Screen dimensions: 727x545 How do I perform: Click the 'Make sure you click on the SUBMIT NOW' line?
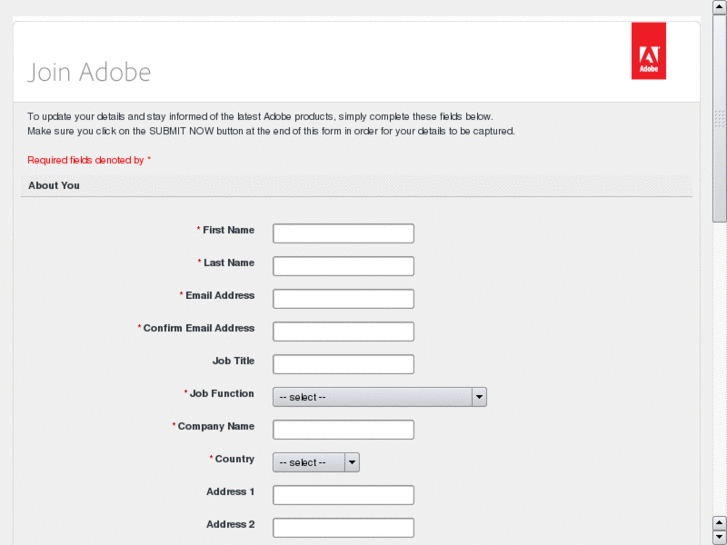pyautogui.click(x=271, y=131)
